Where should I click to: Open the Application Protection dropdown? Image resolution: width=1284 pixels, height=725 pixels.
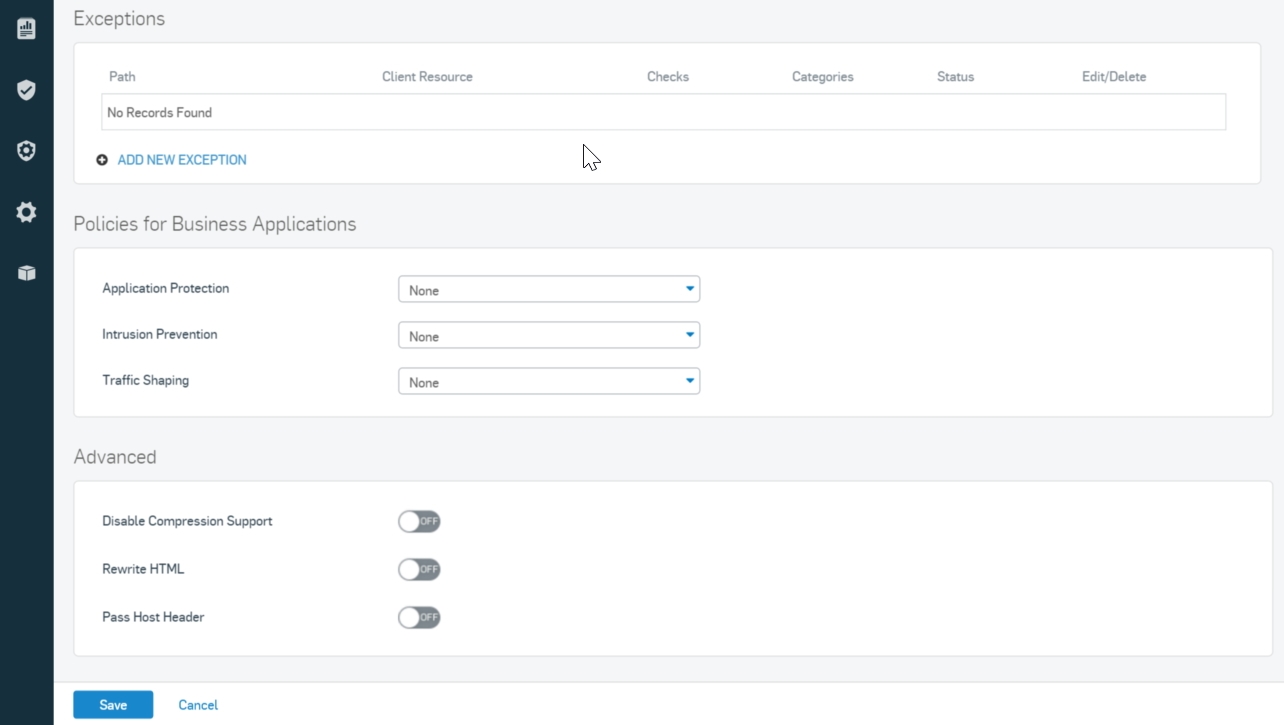pos(549,289)
